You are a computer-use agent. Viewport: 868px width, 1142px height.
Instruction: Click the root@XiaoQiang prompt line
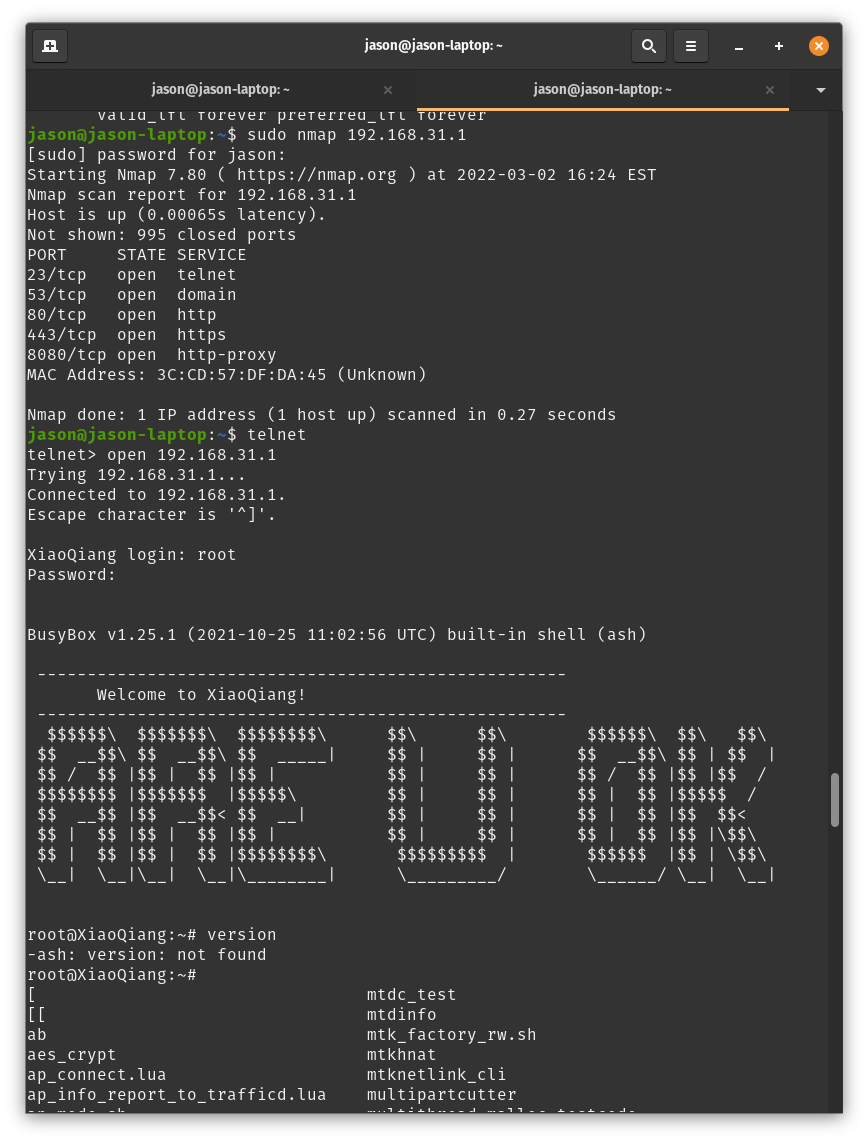coord(111,974)
